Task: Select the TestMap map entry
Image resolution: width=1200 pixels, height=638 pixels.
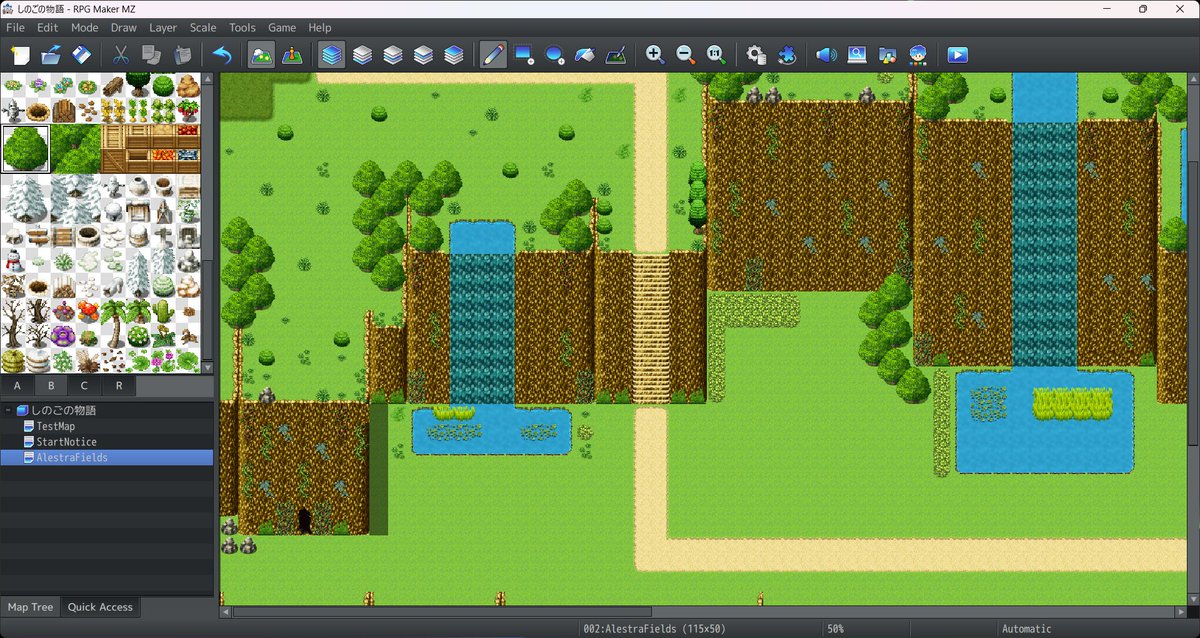Action: [x=56, y=426]
